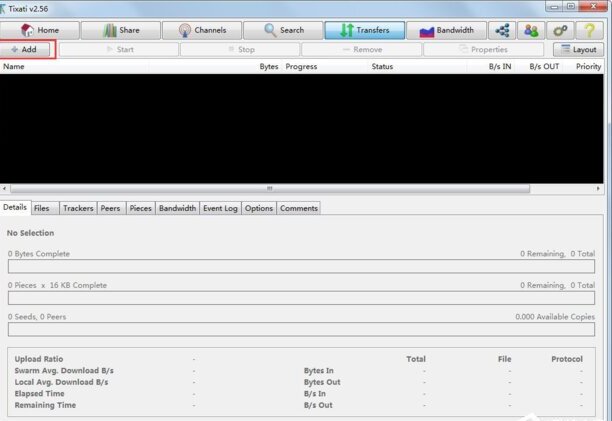
Task: Switch to the Details tab
Action: (15, 207)
